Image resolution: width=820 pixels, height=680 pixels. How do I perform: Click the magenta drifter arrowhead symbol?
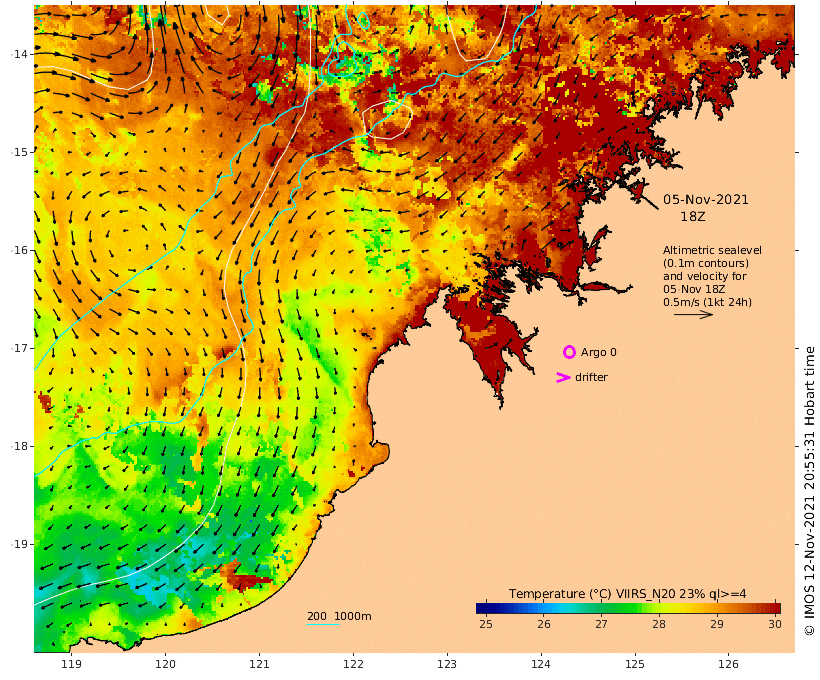[x=563, y=377]
